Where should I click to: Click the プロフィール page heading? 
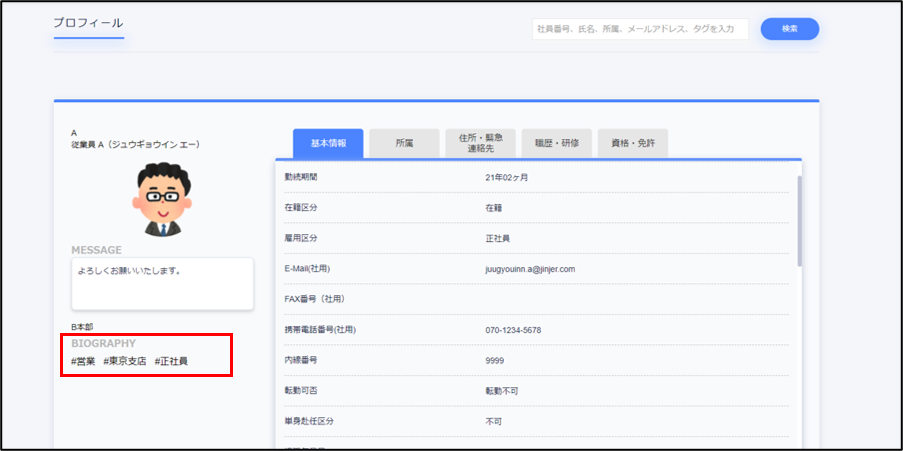(x=89, y=23)
